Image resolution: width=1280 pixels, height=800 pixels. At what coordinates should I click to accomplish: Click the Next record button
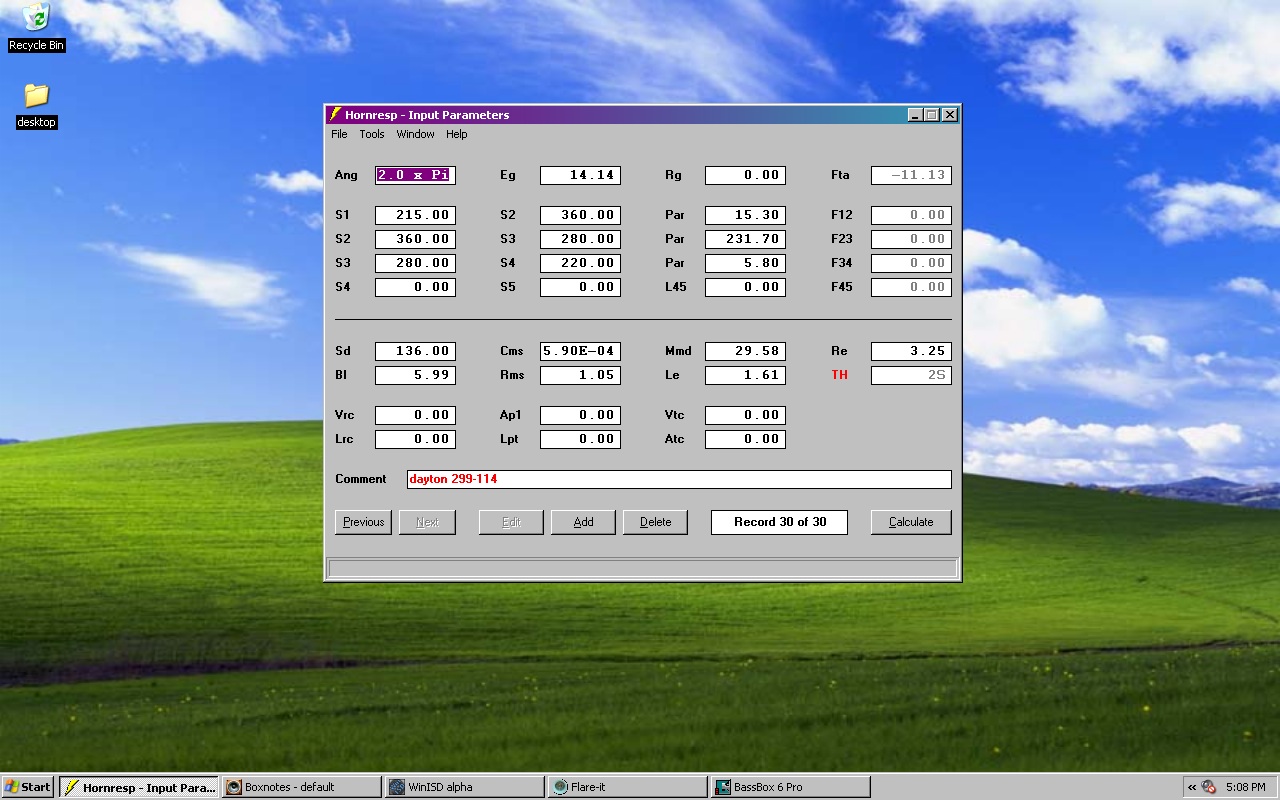tap(427, 522)
